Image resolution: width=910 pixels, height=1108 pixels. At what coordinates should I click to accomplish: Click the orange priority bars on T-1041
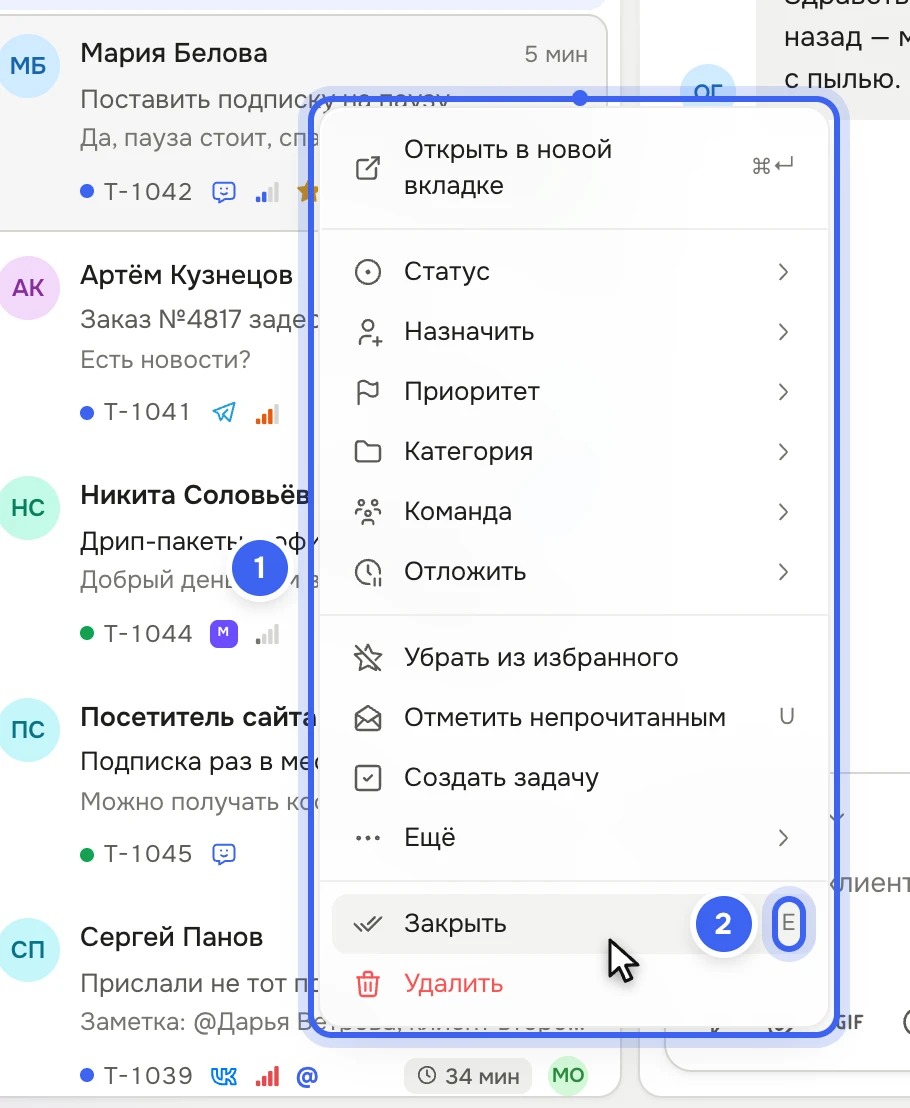pyautogui.click(x=267, y=413)
